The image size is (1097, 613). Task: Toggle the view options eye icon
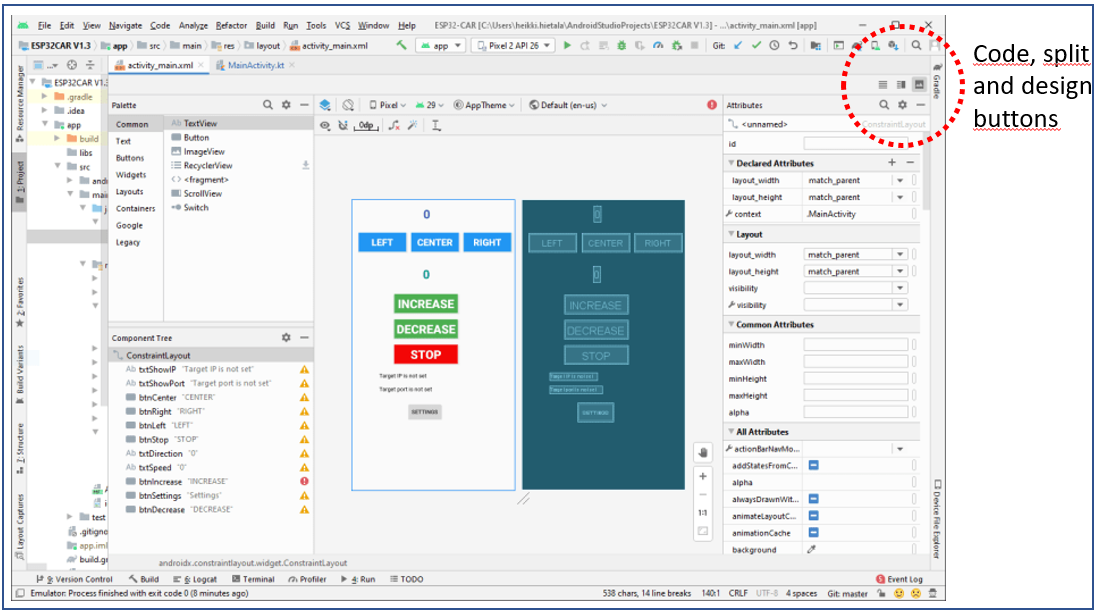click(325, 125)
